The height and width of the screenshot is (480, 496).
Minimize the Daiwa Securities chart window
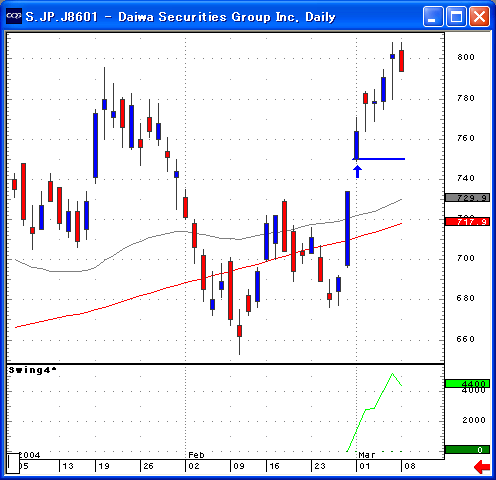[x=433, y=16]
